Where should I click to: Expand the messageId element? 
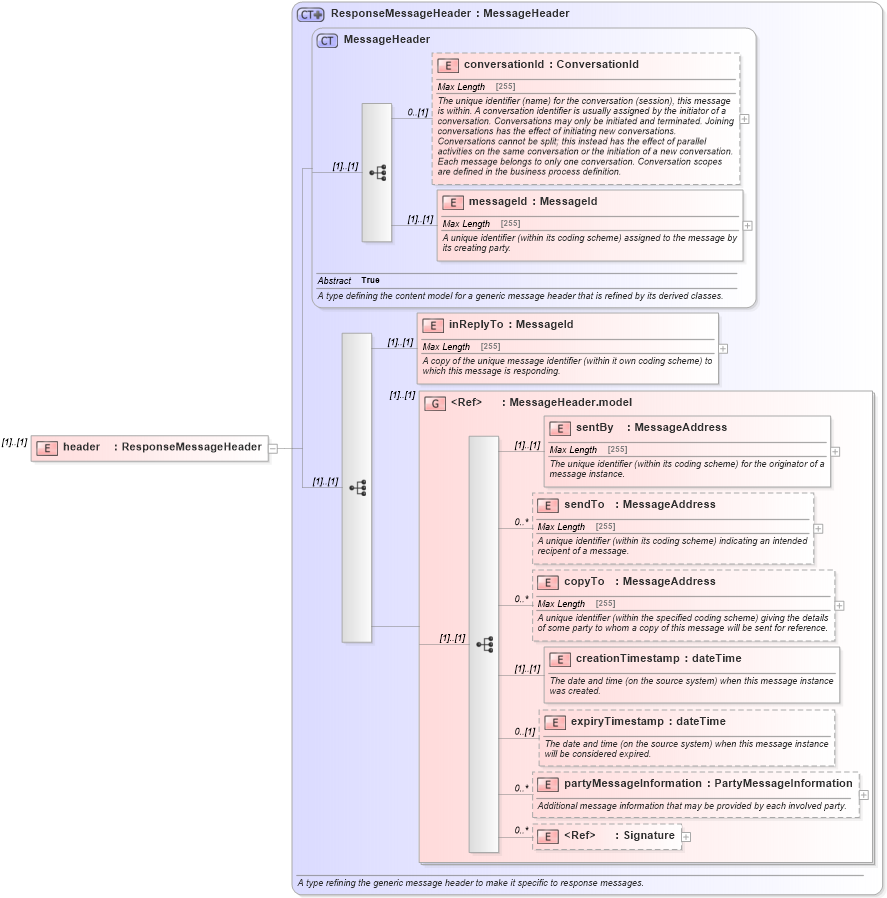[x=747, y=226]
